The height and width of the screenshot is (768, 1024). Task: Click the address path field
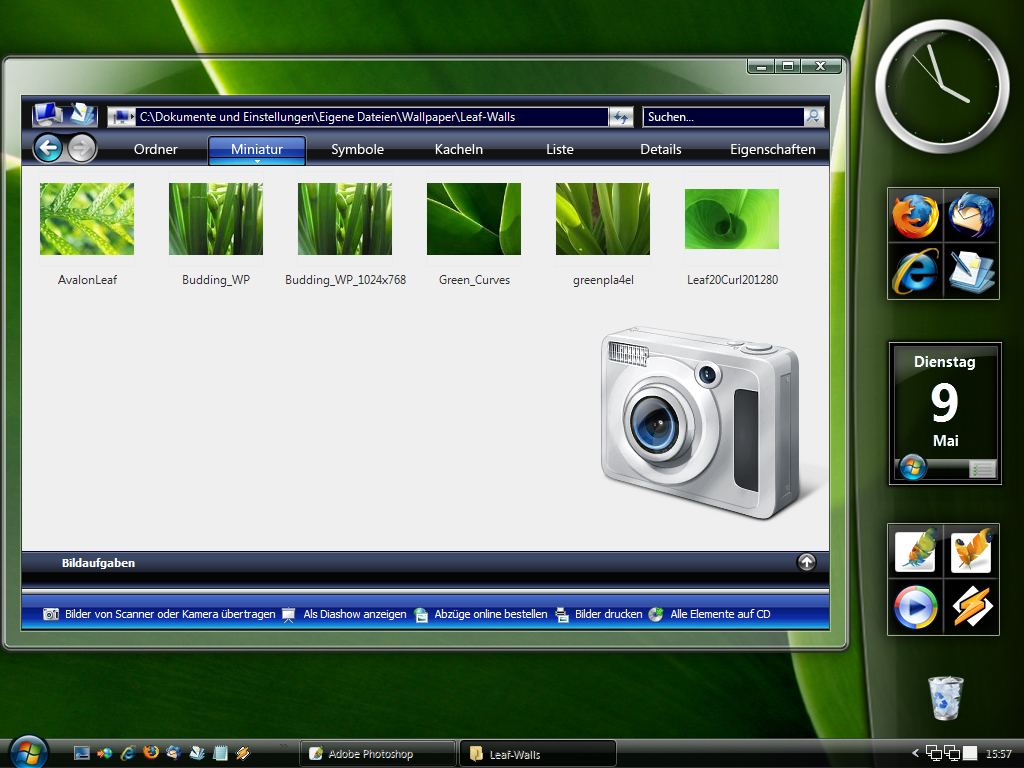pos(372,117)
